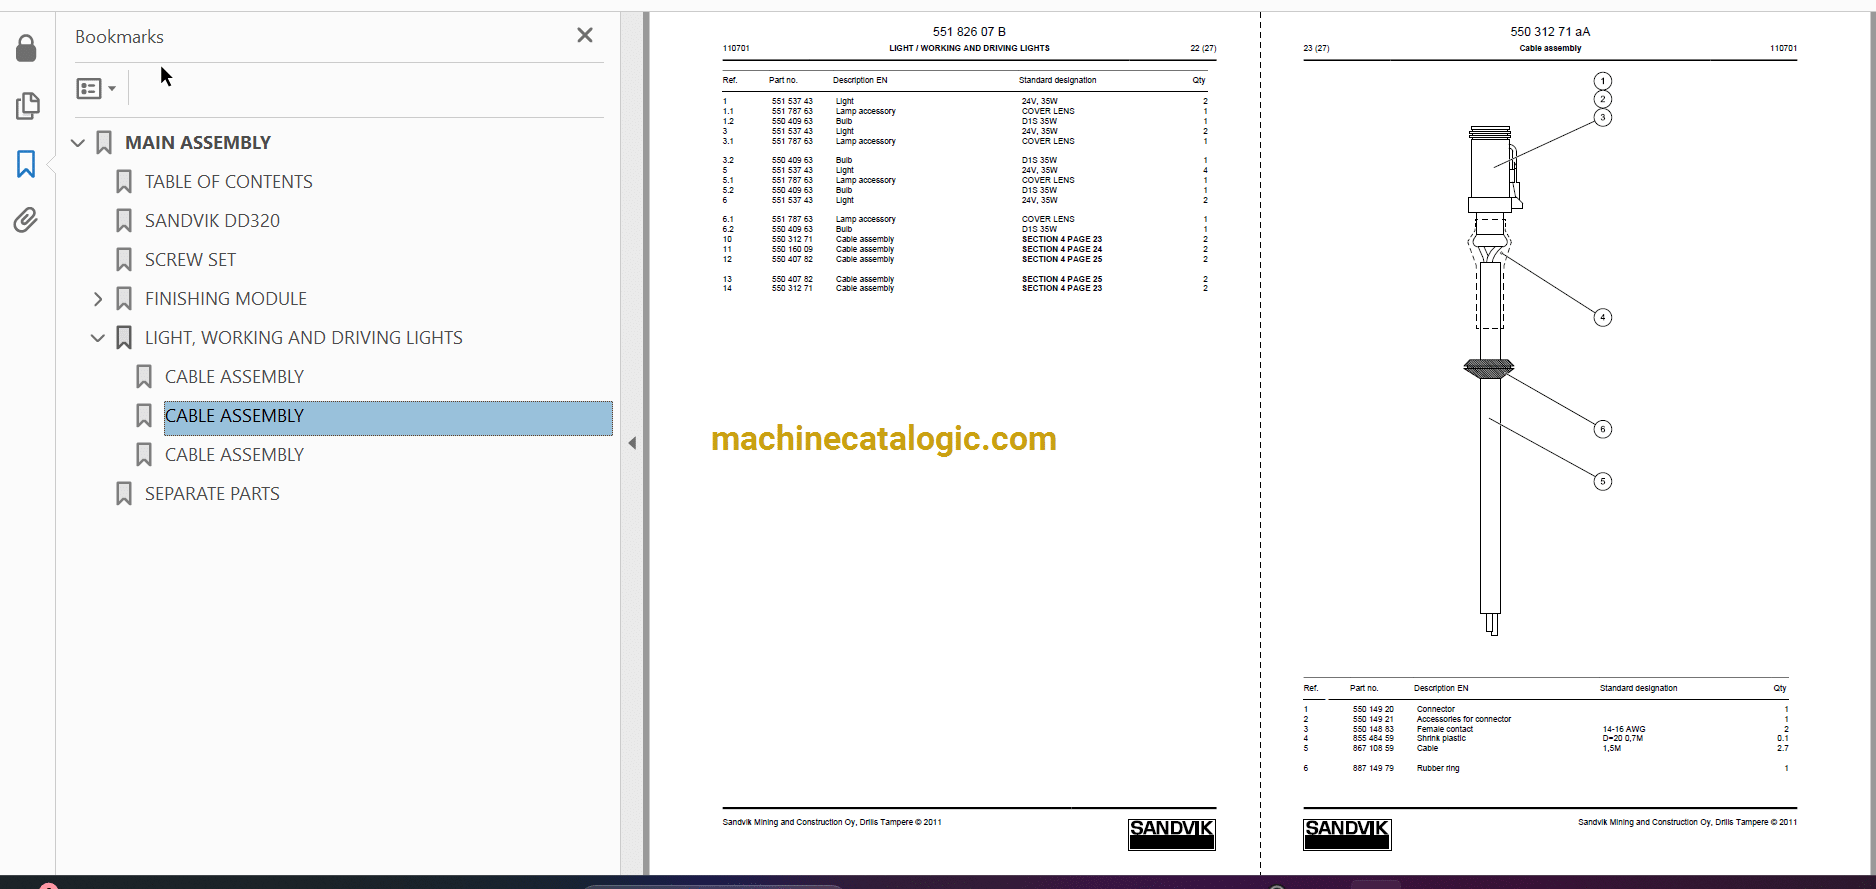Click the Sandvik logo on right page

(1347, 834)
